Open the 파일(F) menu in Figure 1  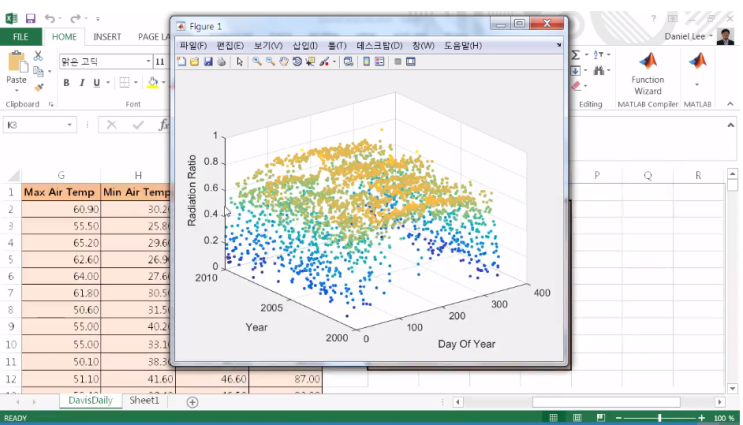pos(193,45)
